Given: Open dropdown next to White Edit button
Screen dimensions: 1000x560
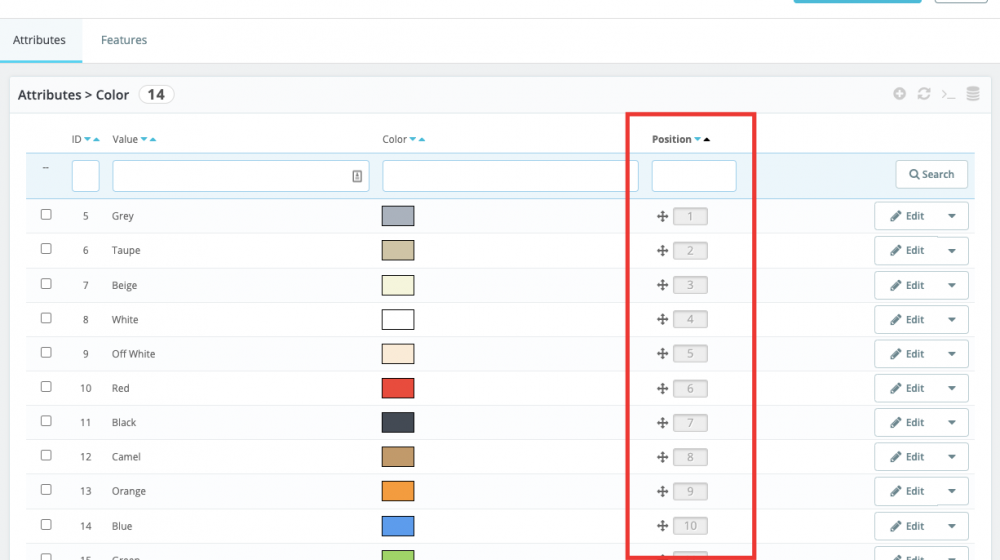Looking at the screenshot, I should point(952,320).
